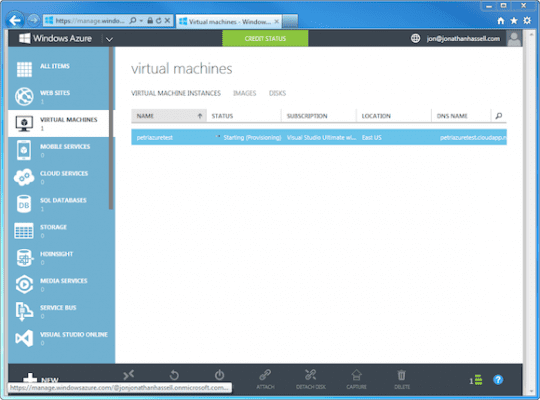Open All Items grid icon in sidebar
The height and width of the screenshot is (400, 540).
[x=24, y=69]
